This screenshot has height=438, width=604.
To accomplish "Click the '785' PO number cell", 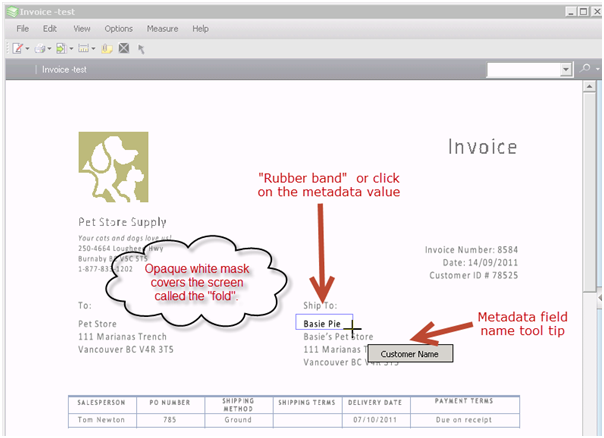I will [x=170, y=420].
